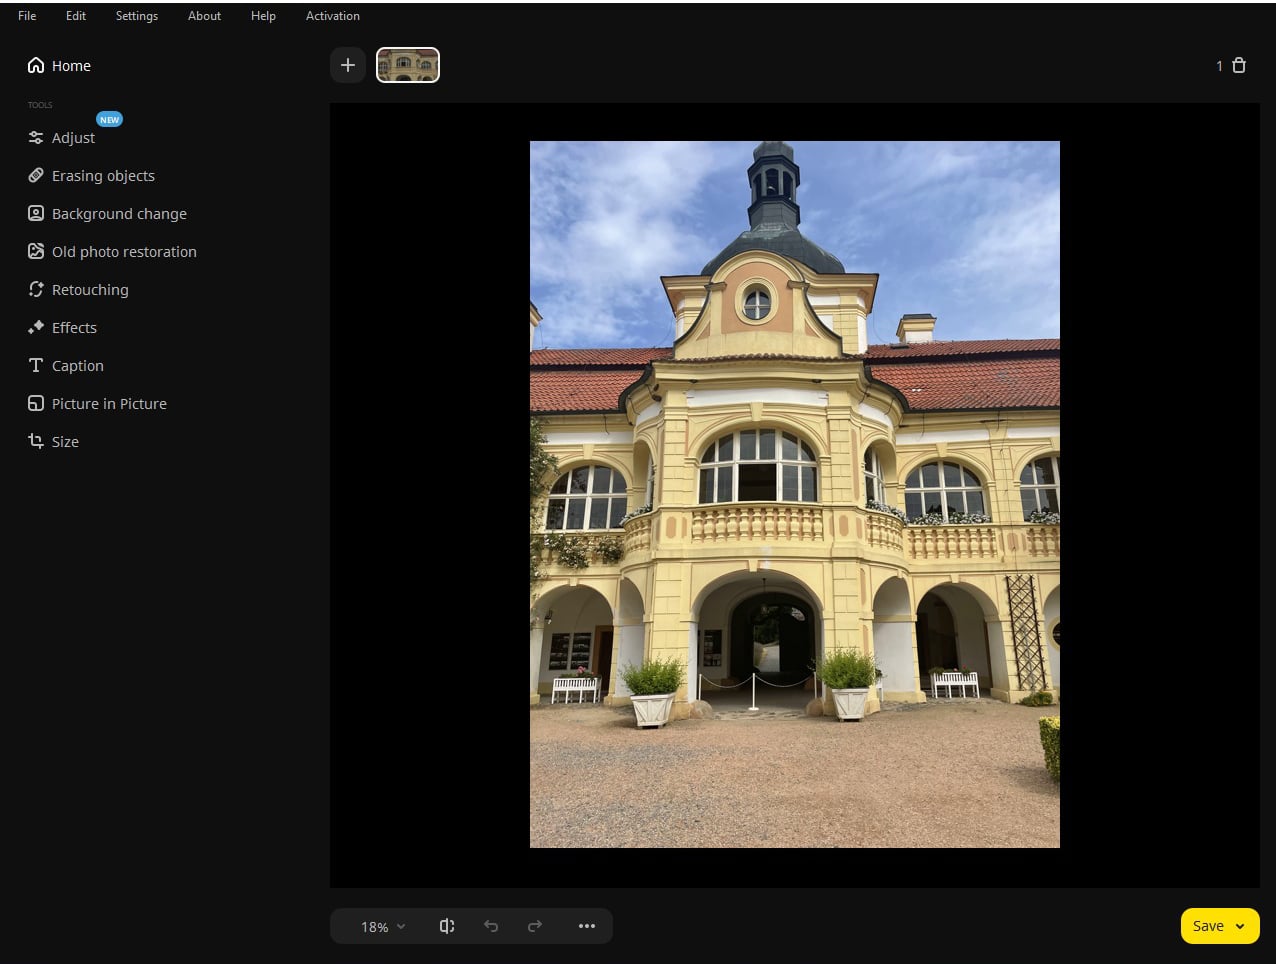Select the Erasing objects tool
This screenshot has width=1276, height=964.
[x=103, y=175]
